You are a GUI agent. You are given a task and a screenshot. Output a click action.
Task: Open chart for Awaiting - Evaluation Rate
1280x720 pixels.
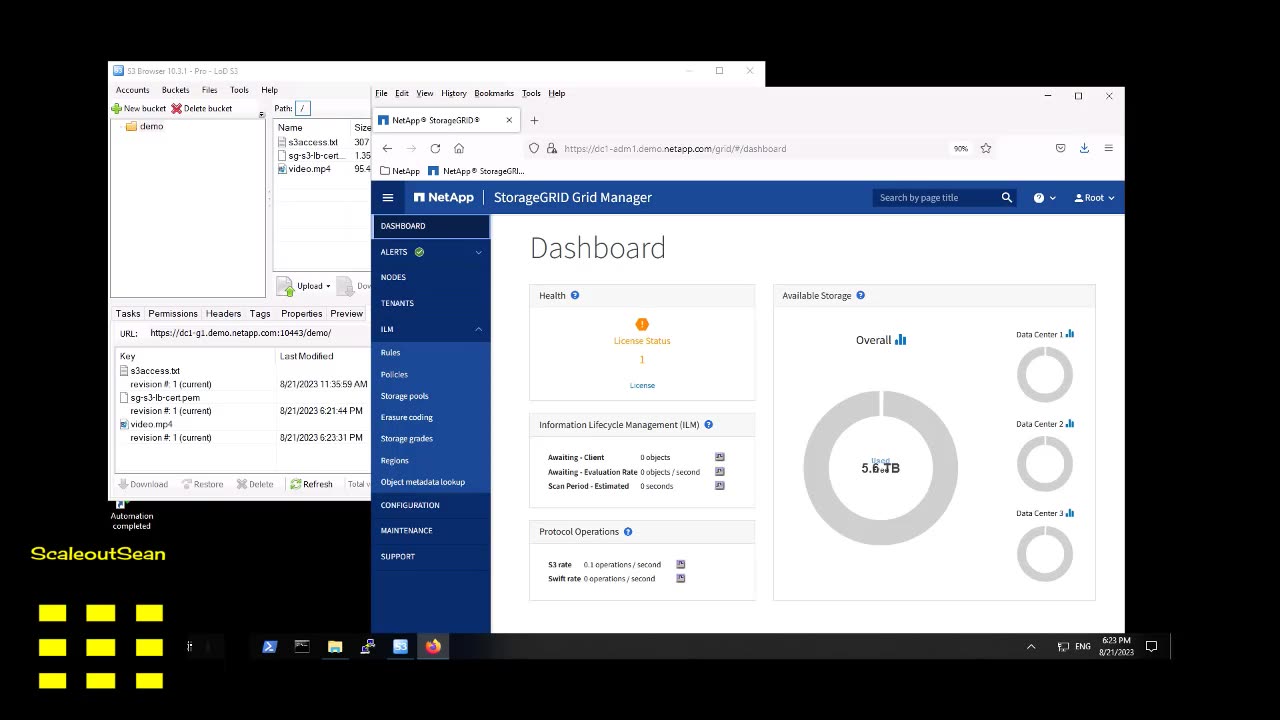click(x=719, y=472)
